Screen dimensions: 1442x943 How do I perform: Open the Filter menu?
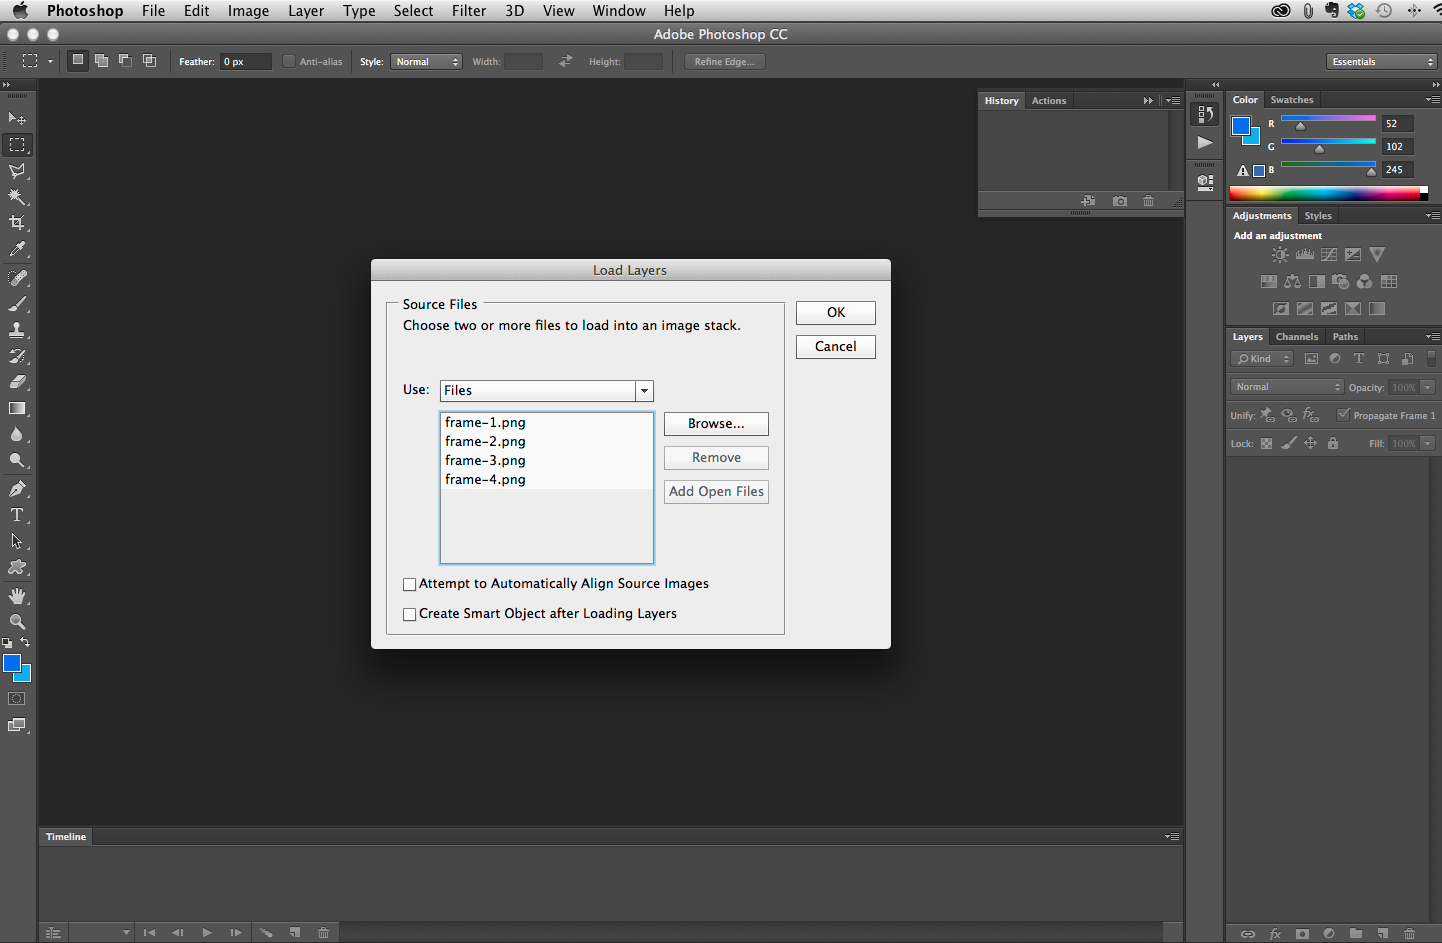(x=469, y=11)
